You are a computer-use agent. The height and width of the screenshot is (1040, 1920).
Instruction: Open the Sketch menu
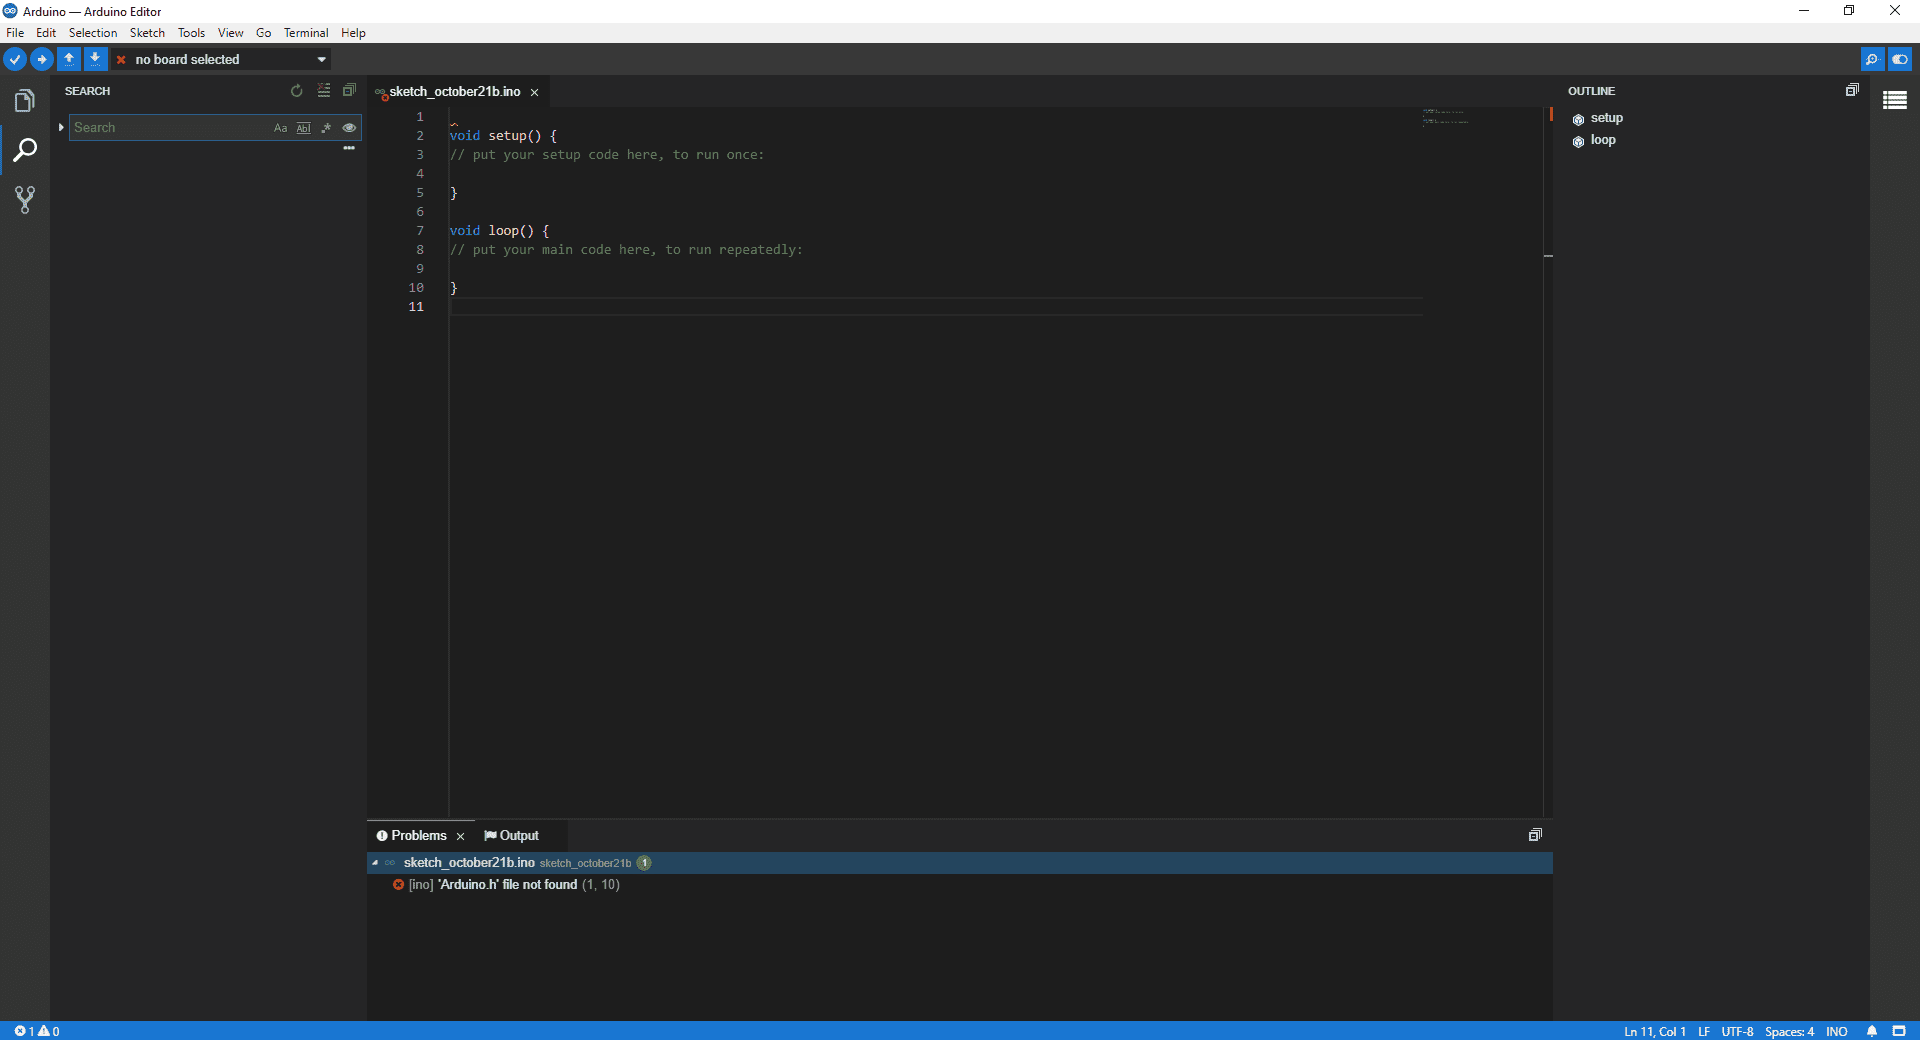coord(147,33)
